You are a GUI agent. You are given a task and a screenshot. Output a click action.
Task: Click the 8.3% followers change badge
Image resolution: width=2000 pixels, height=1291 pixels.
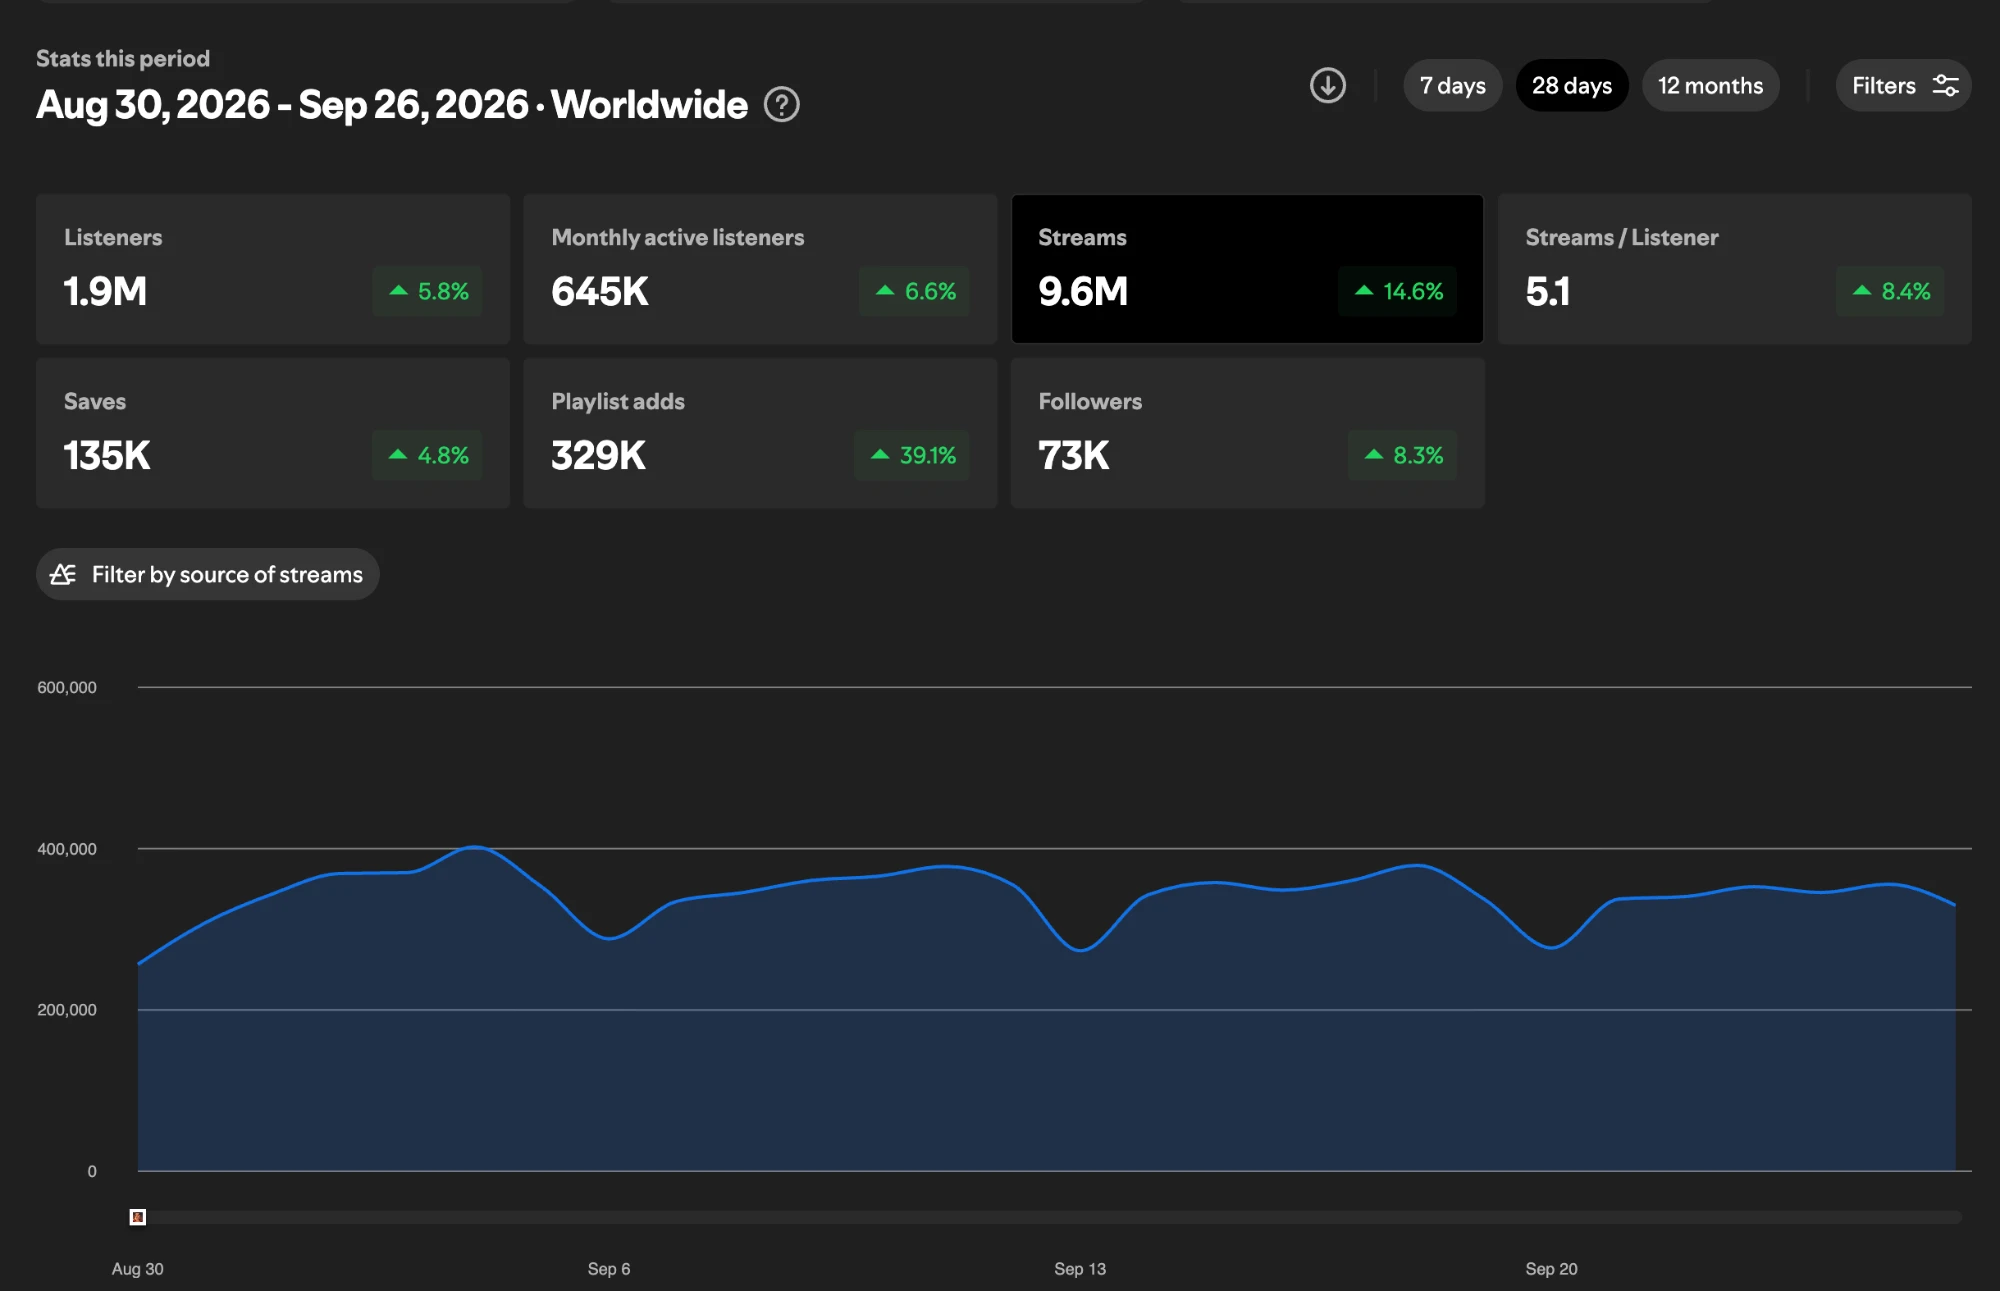tap(1402, 455)
